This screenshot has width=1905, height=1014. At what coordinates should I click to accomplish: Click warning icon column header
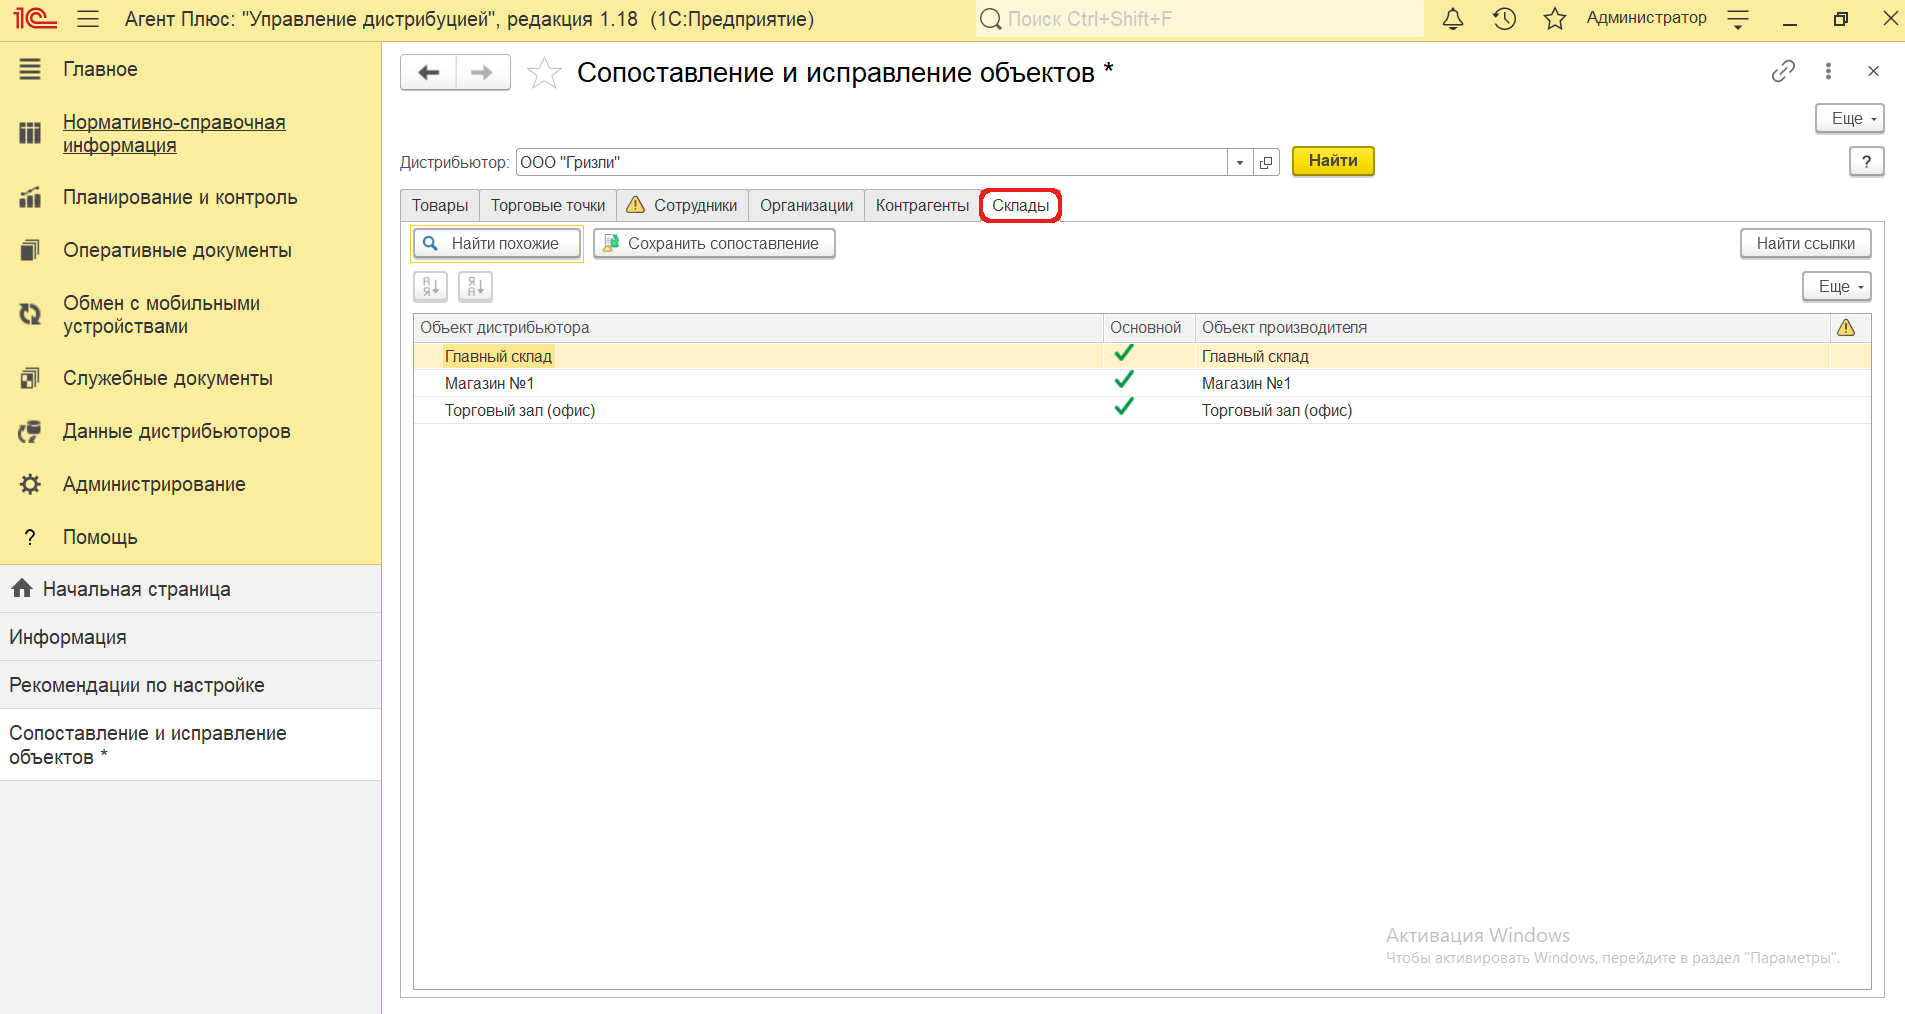pos(1846,327)
